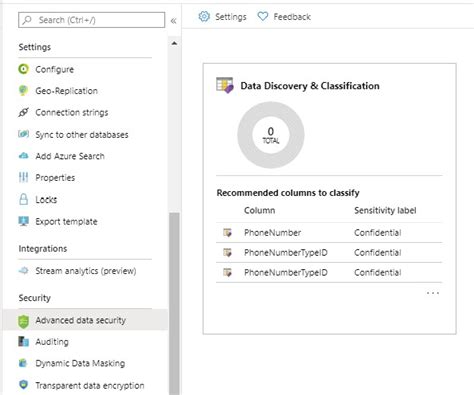
Task: Click the Sync to other databases icon
Action: pos(23,134)
